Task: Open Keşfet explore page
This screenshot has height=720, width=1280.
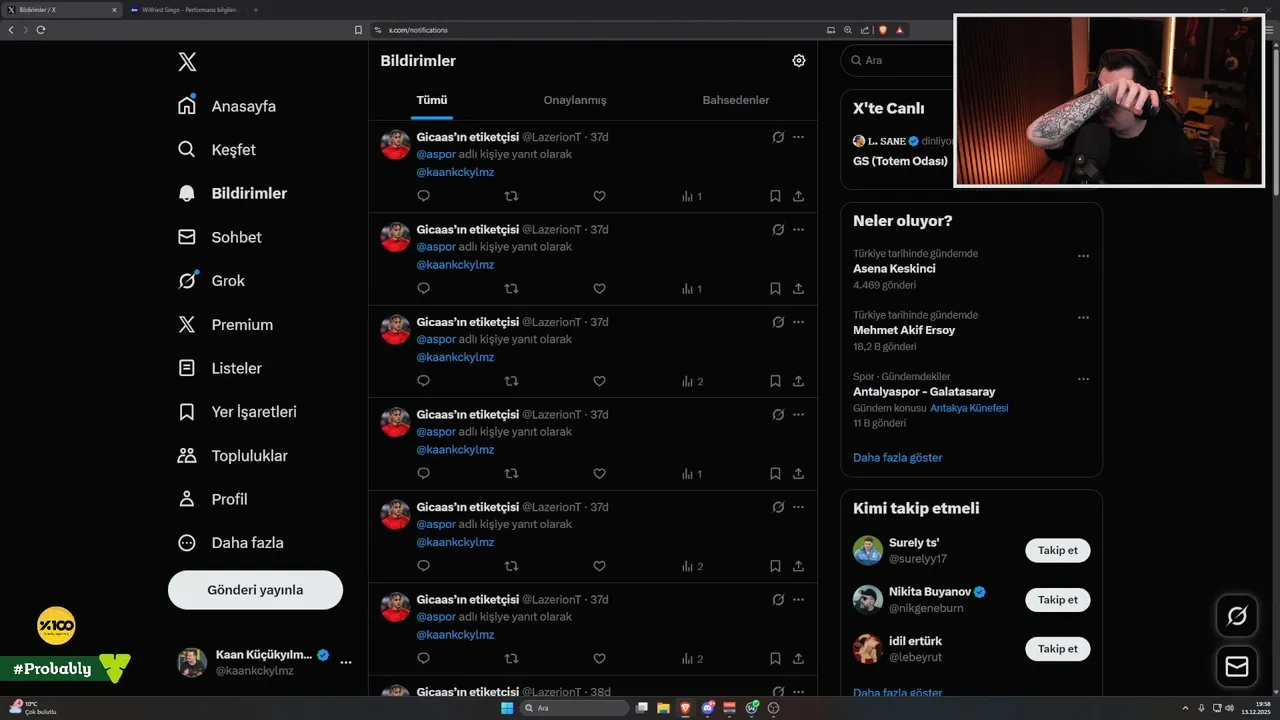Action: [217, 150]
